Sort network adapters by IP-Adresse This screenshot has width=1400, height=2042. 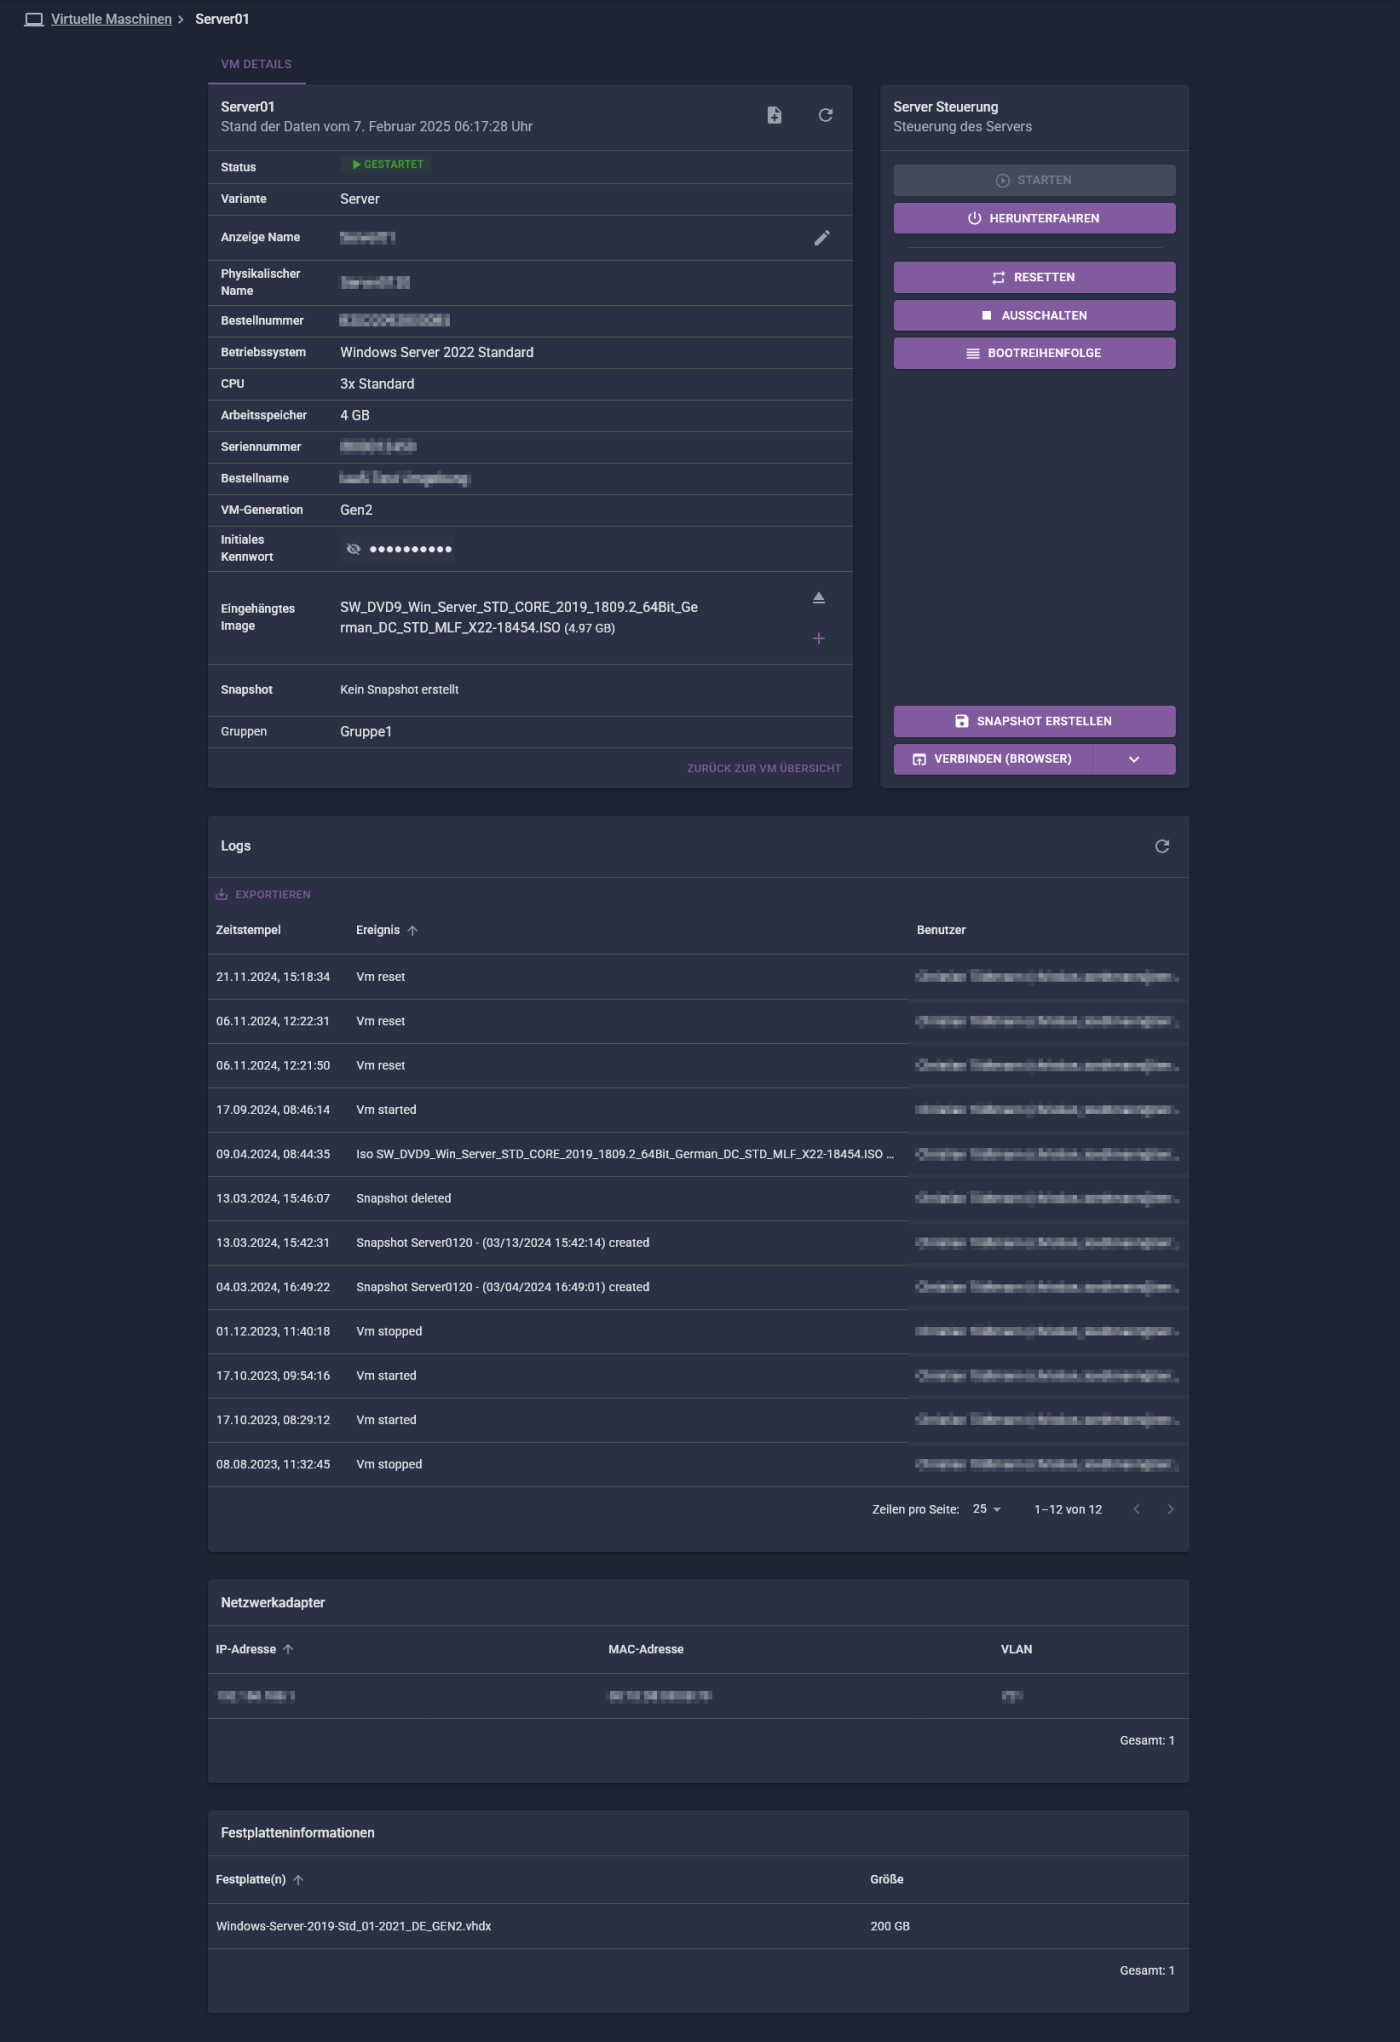[246, 1649]
